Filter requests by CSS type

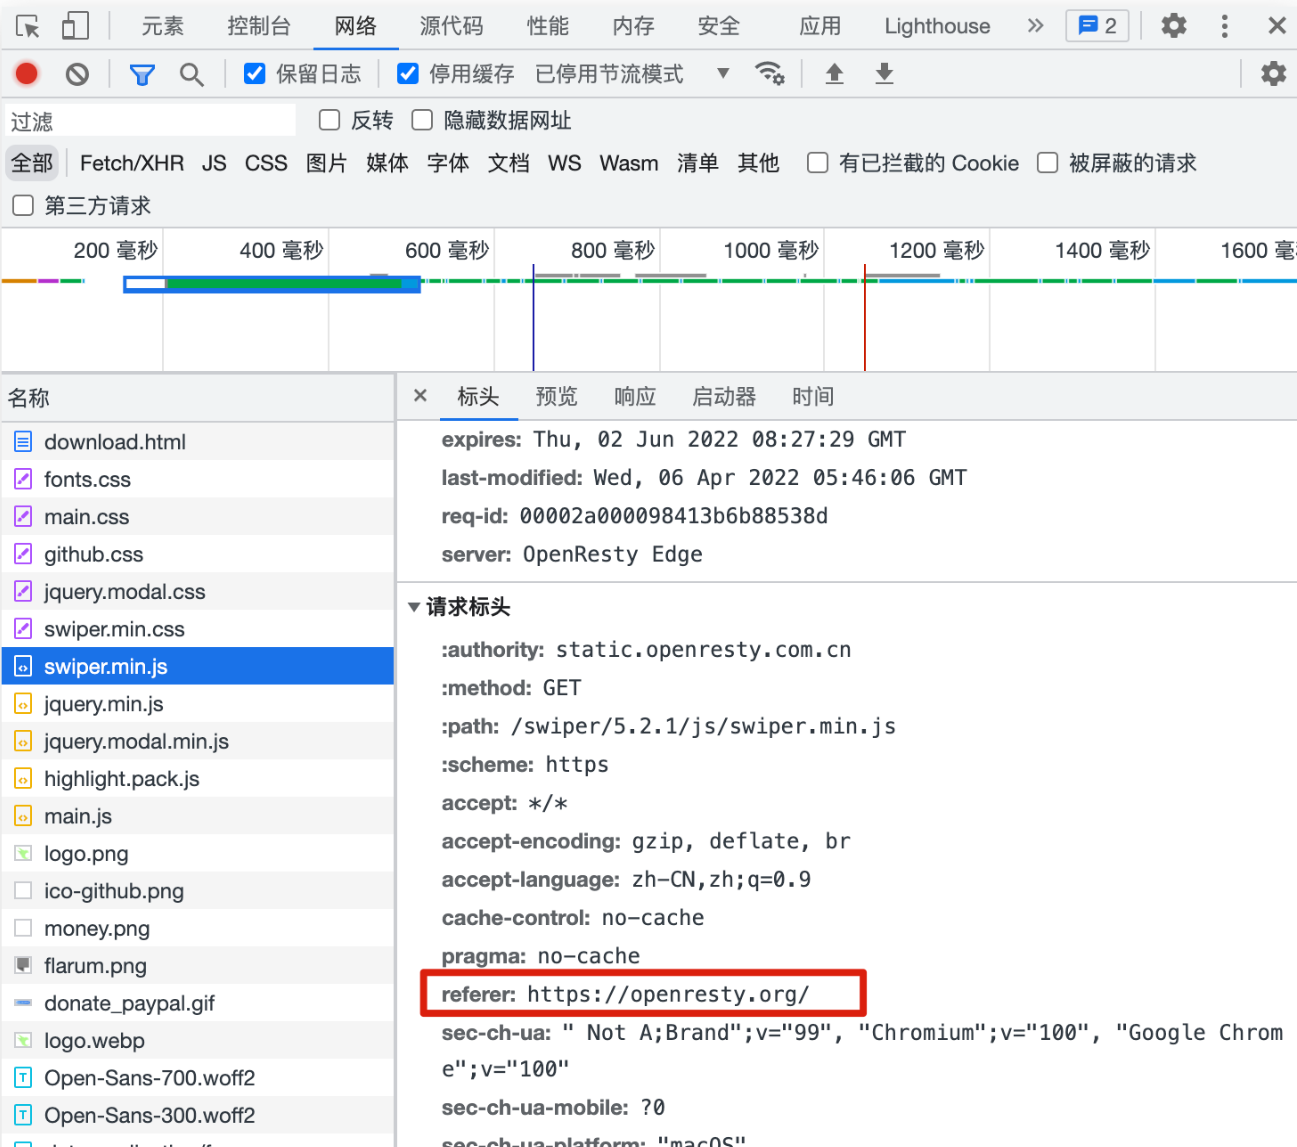(266, 163)
